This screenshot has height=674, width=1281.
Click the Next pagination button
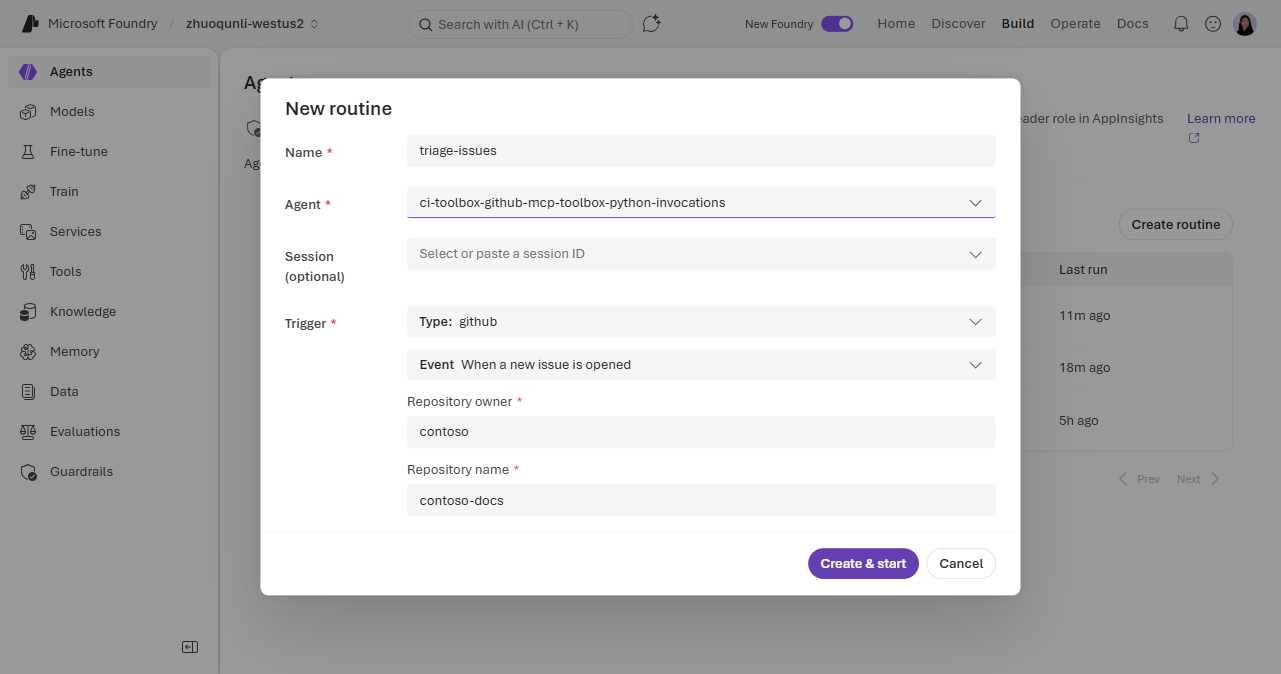[x=1198, y=479]
